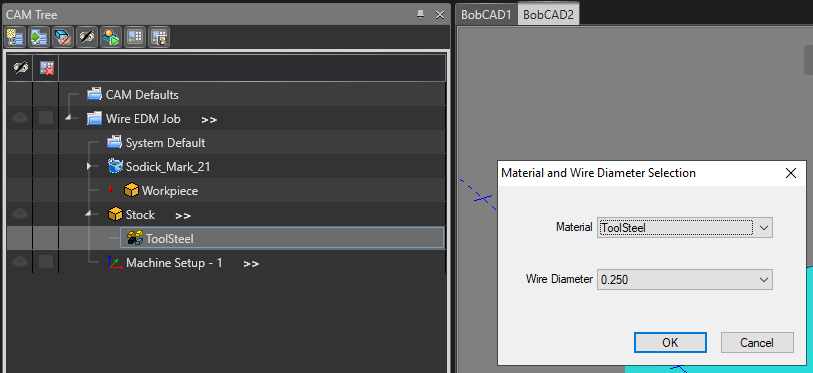
Task: Click the Material label in the dialog
Action: click(x=574, y=227)
